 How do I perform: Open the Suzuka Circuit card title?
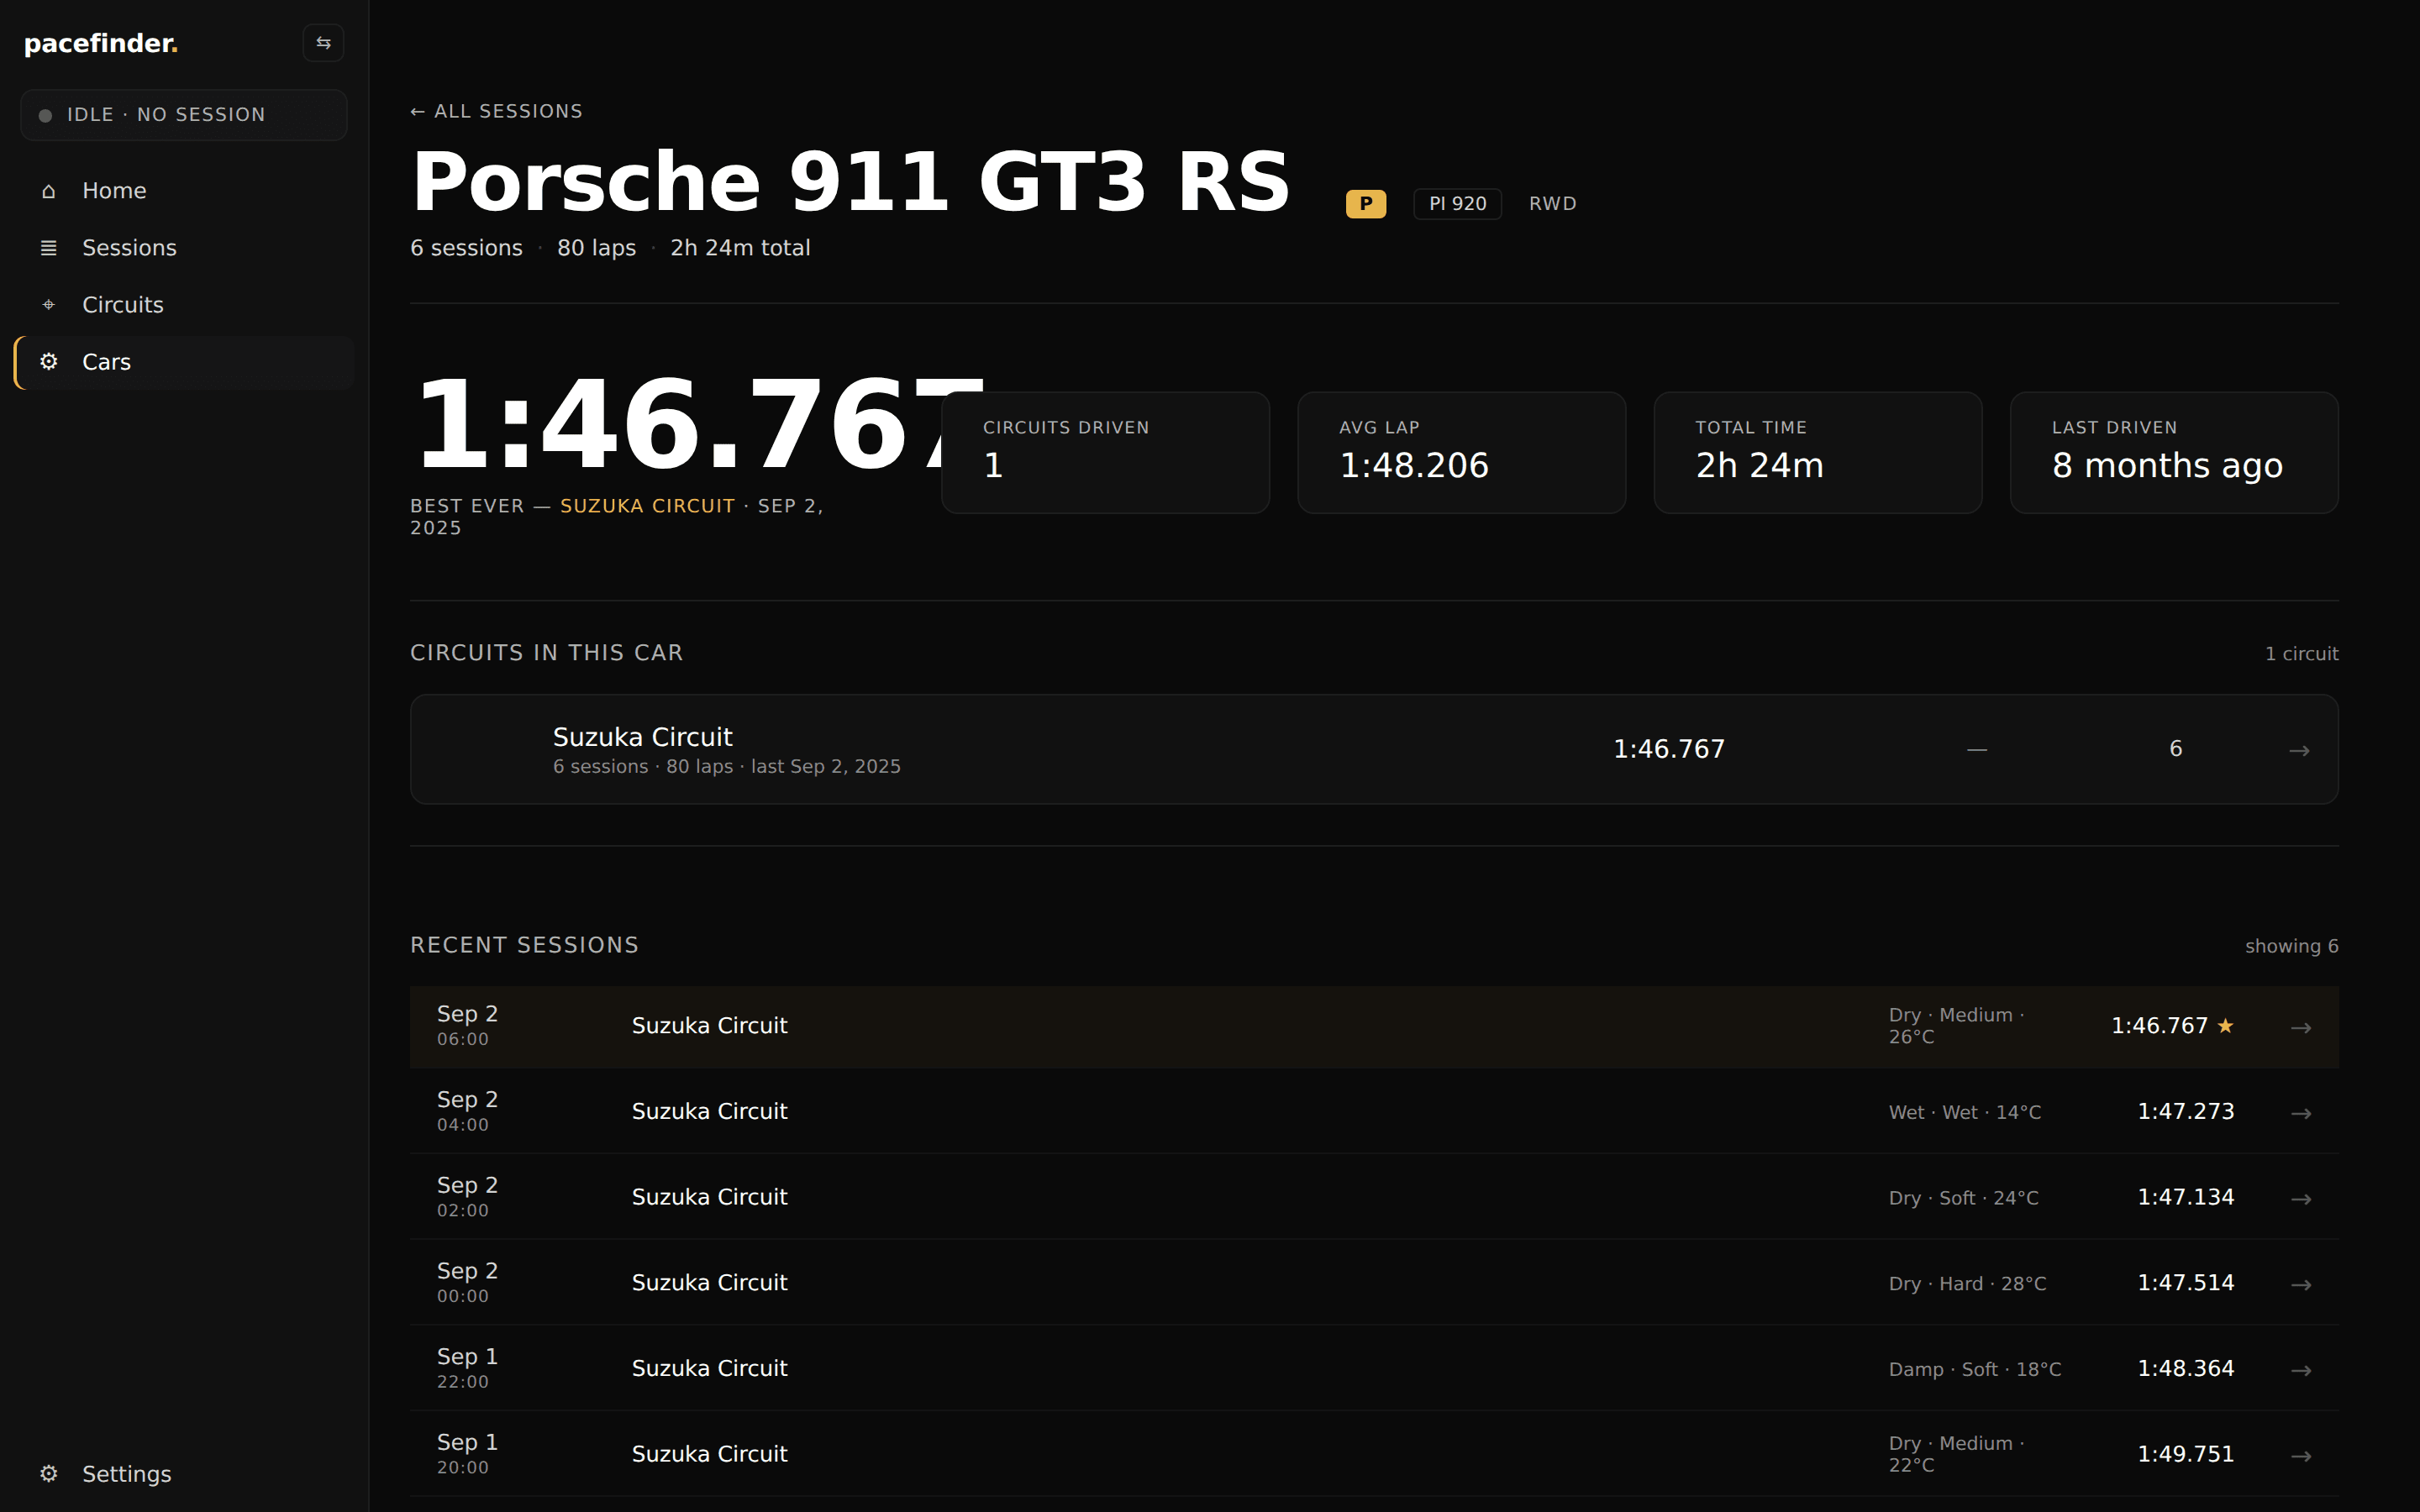[642, 737]
